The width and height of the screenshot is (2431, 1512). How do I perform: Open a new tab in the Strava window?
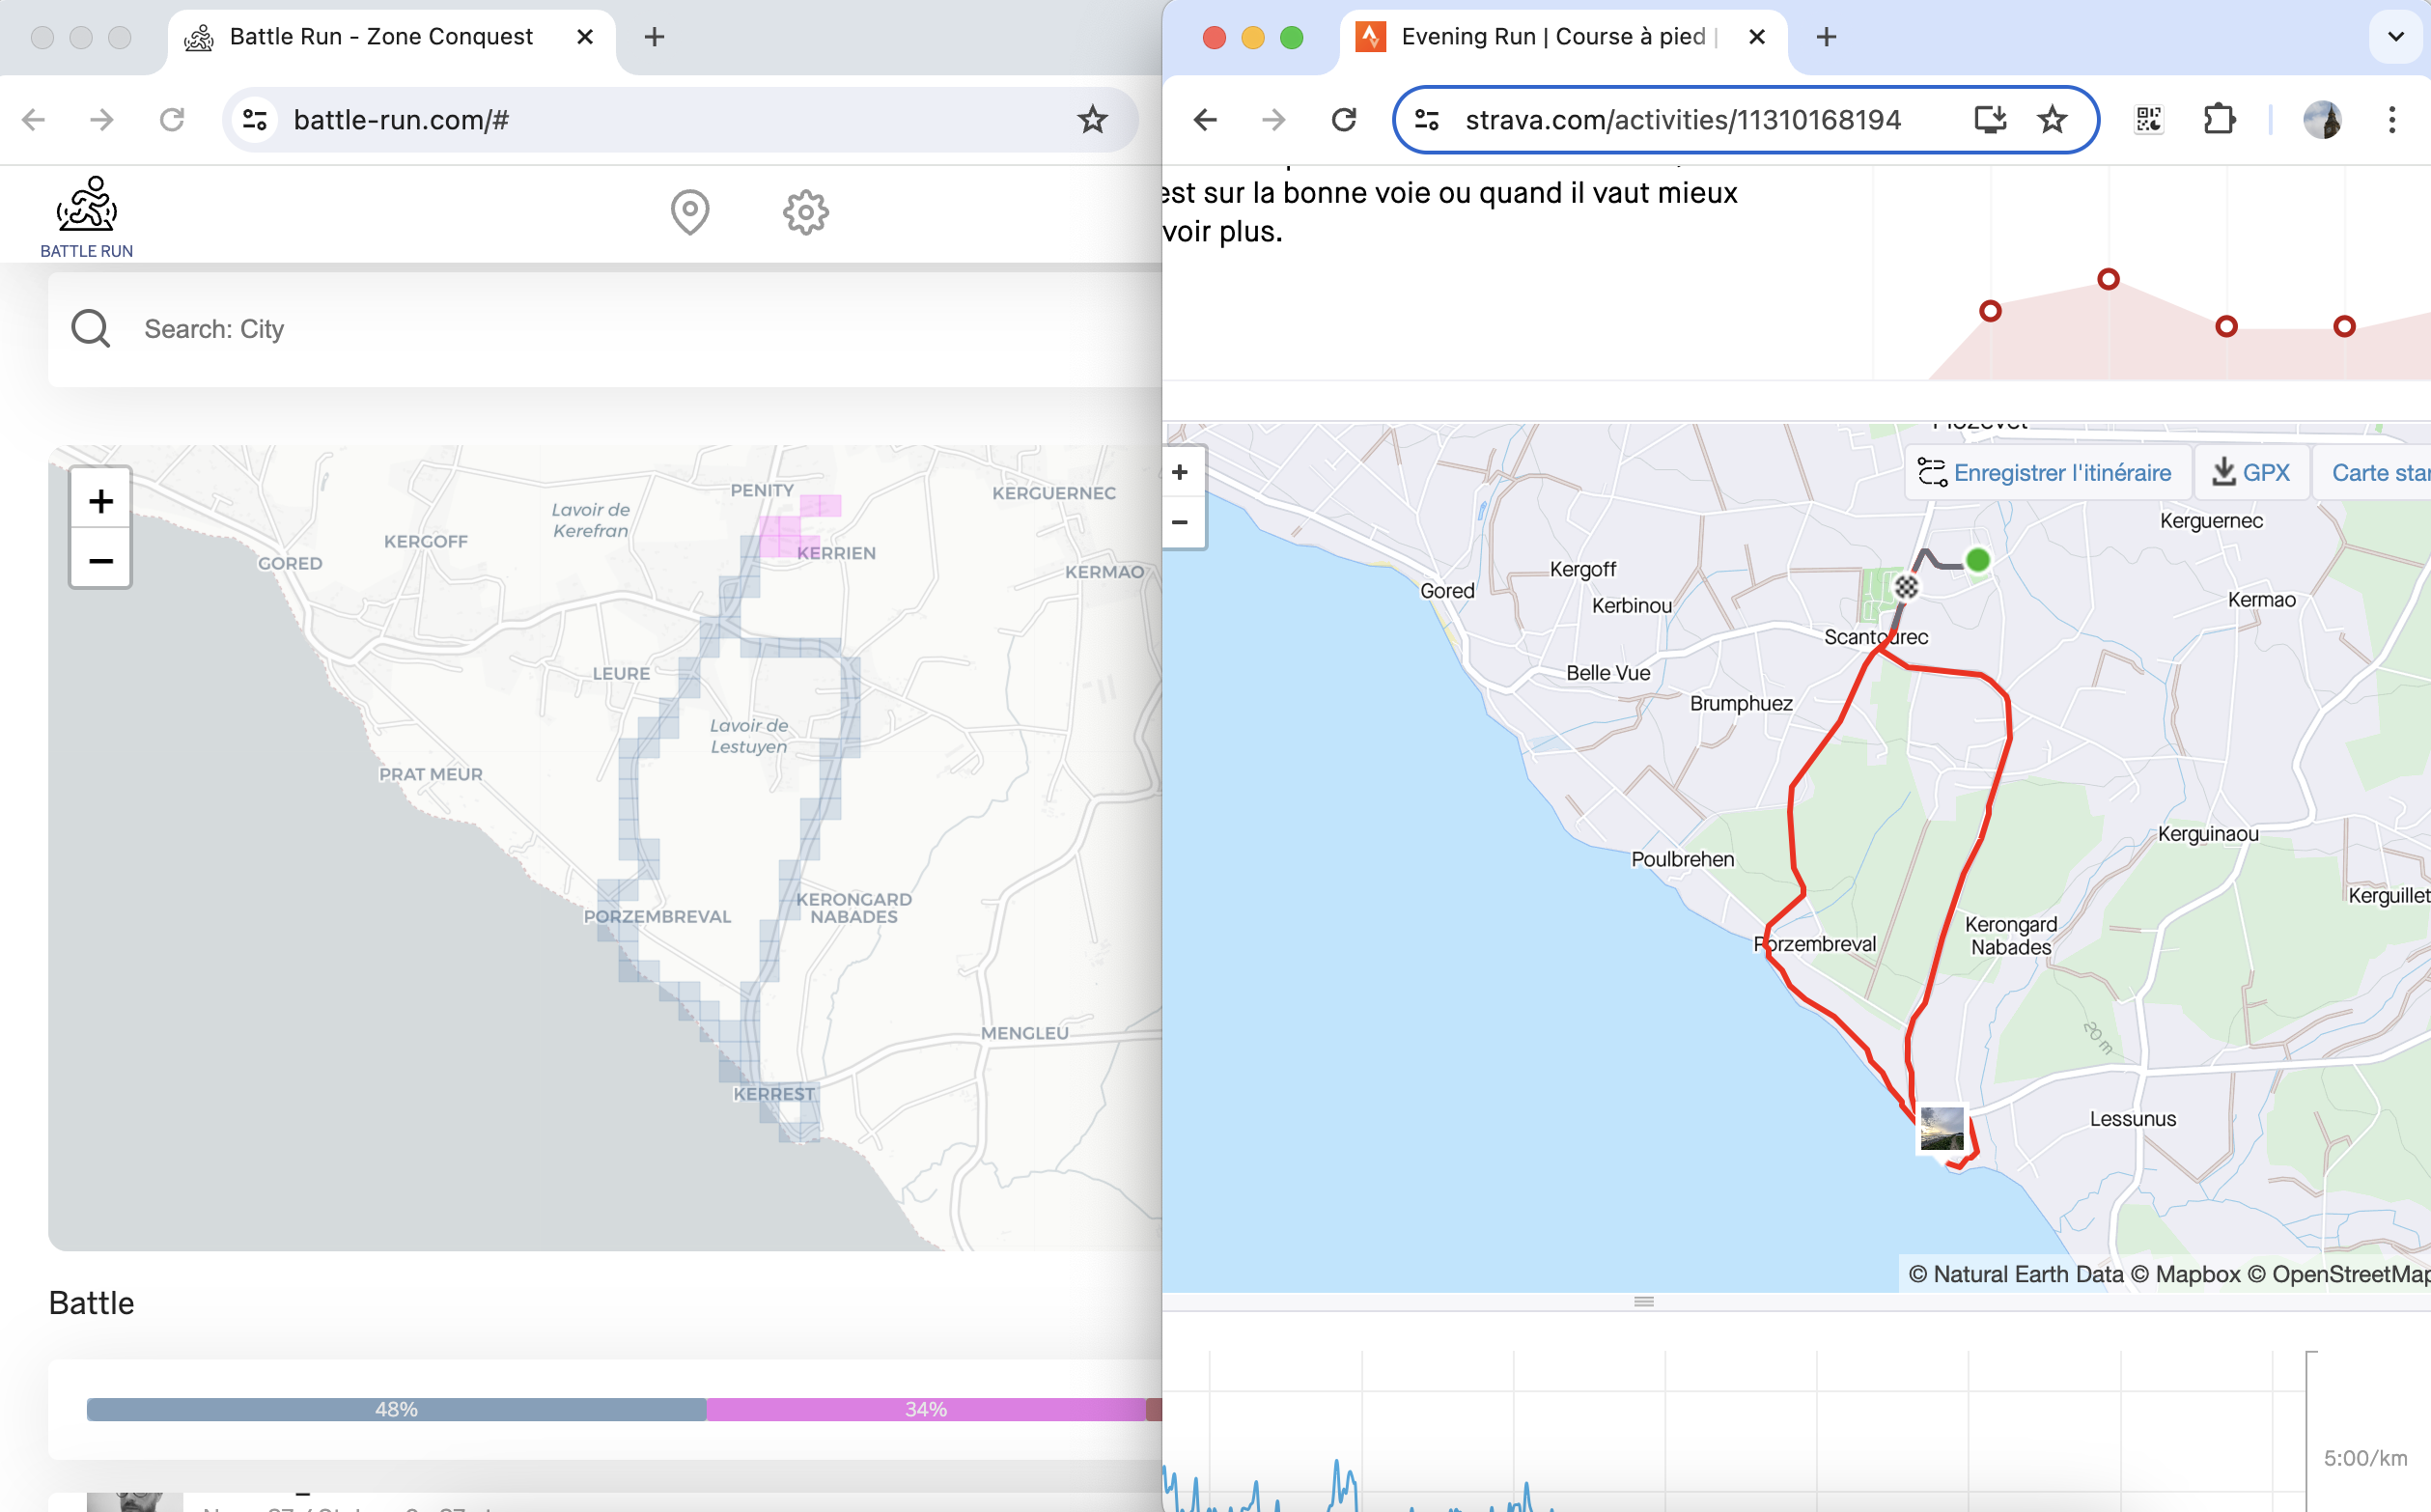[1826, 37]
